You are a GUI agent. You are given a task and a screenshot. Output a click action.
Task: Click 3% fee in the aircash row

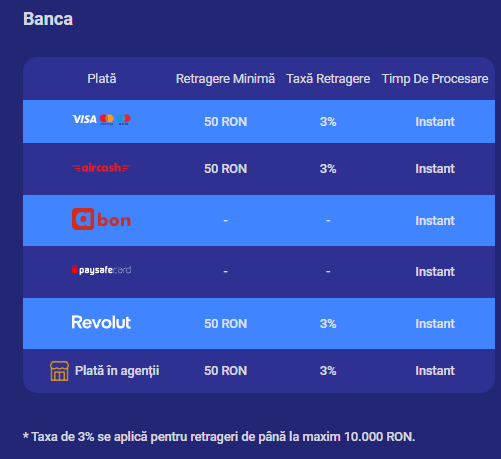pyautogui.click(x=328, y=169)
